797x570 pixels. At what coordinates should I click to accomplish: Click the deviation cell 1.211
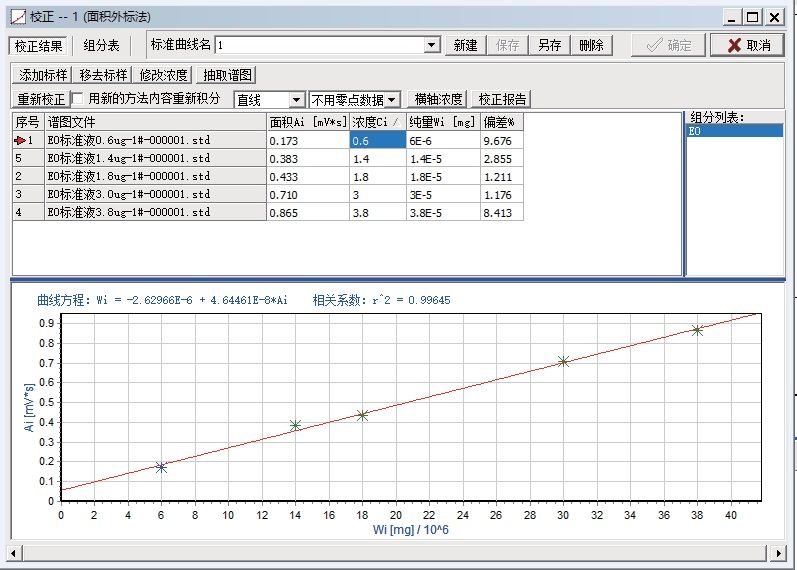point(501,176)
